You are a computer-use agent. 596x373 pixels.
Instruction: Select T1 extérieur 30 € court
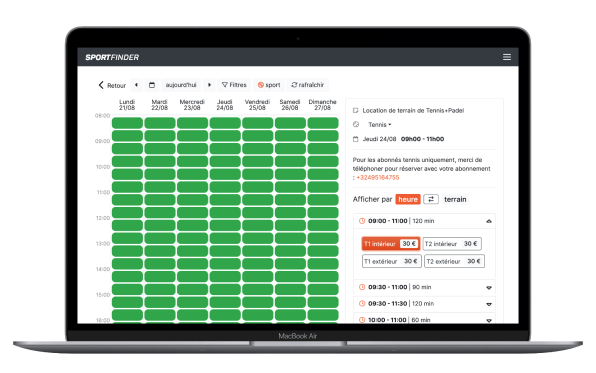coord(392,261)
